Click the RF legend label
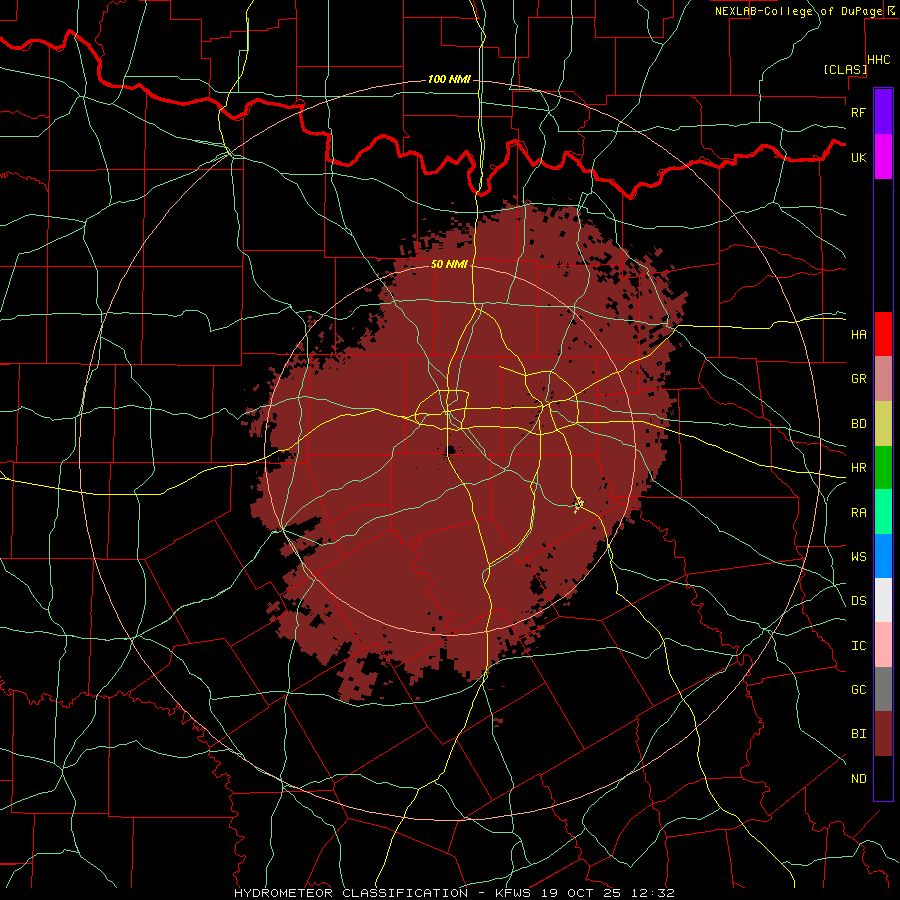 858,112
